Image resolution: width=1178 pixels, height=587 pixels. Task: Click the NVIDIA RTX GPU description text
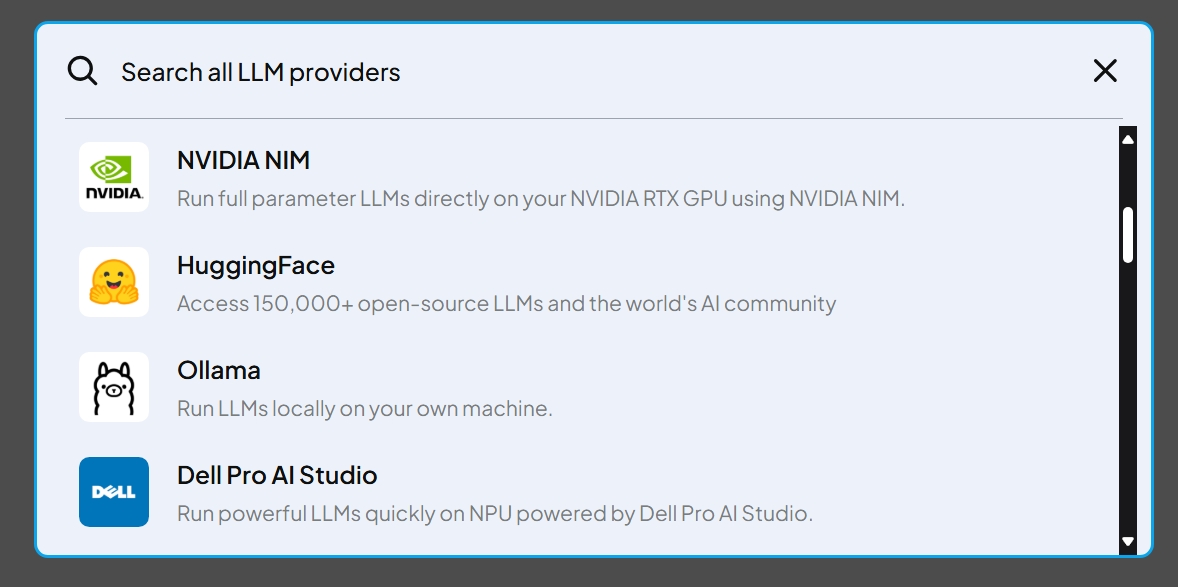point(540,198)
